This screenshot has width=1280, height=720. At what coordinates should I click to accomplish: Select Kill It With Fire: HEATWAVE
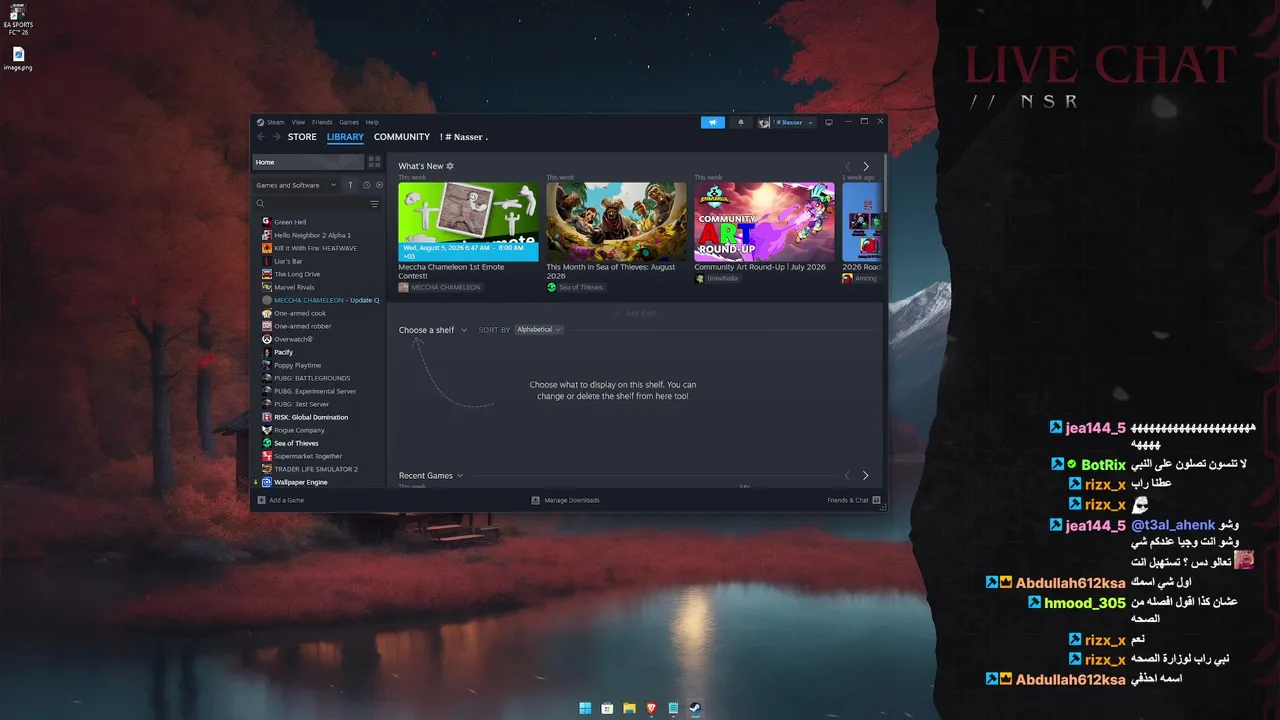(315, 248)
